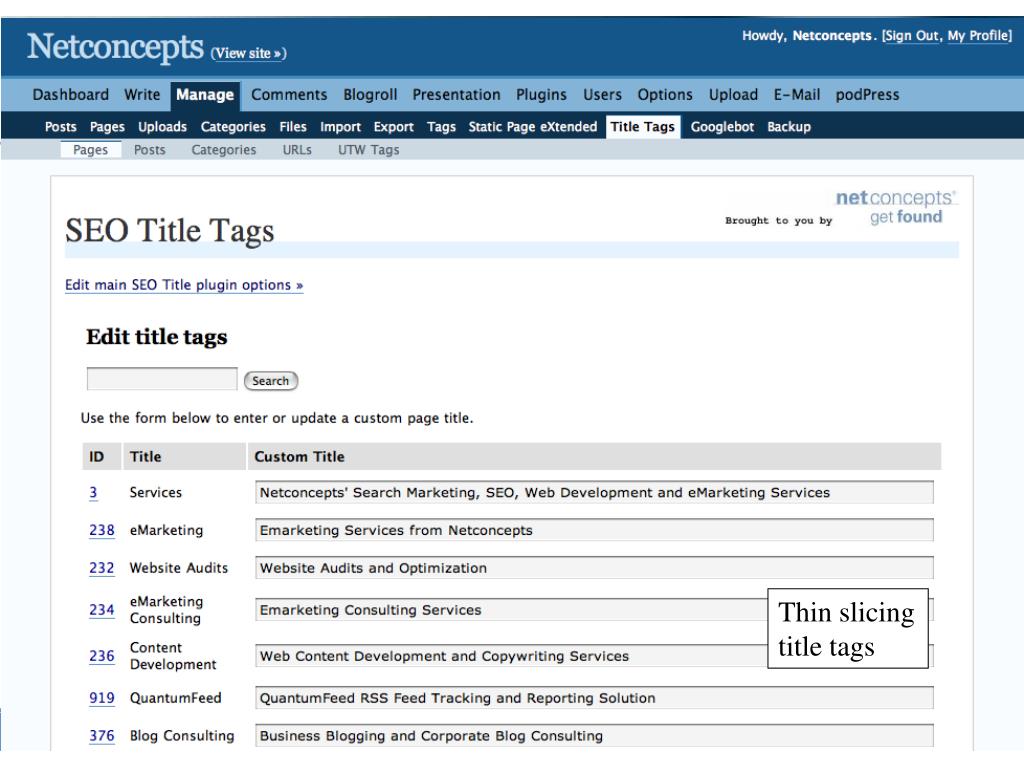Open page ID 238 link
Viewport: 1024px width, 768px height.
point(101,530)
